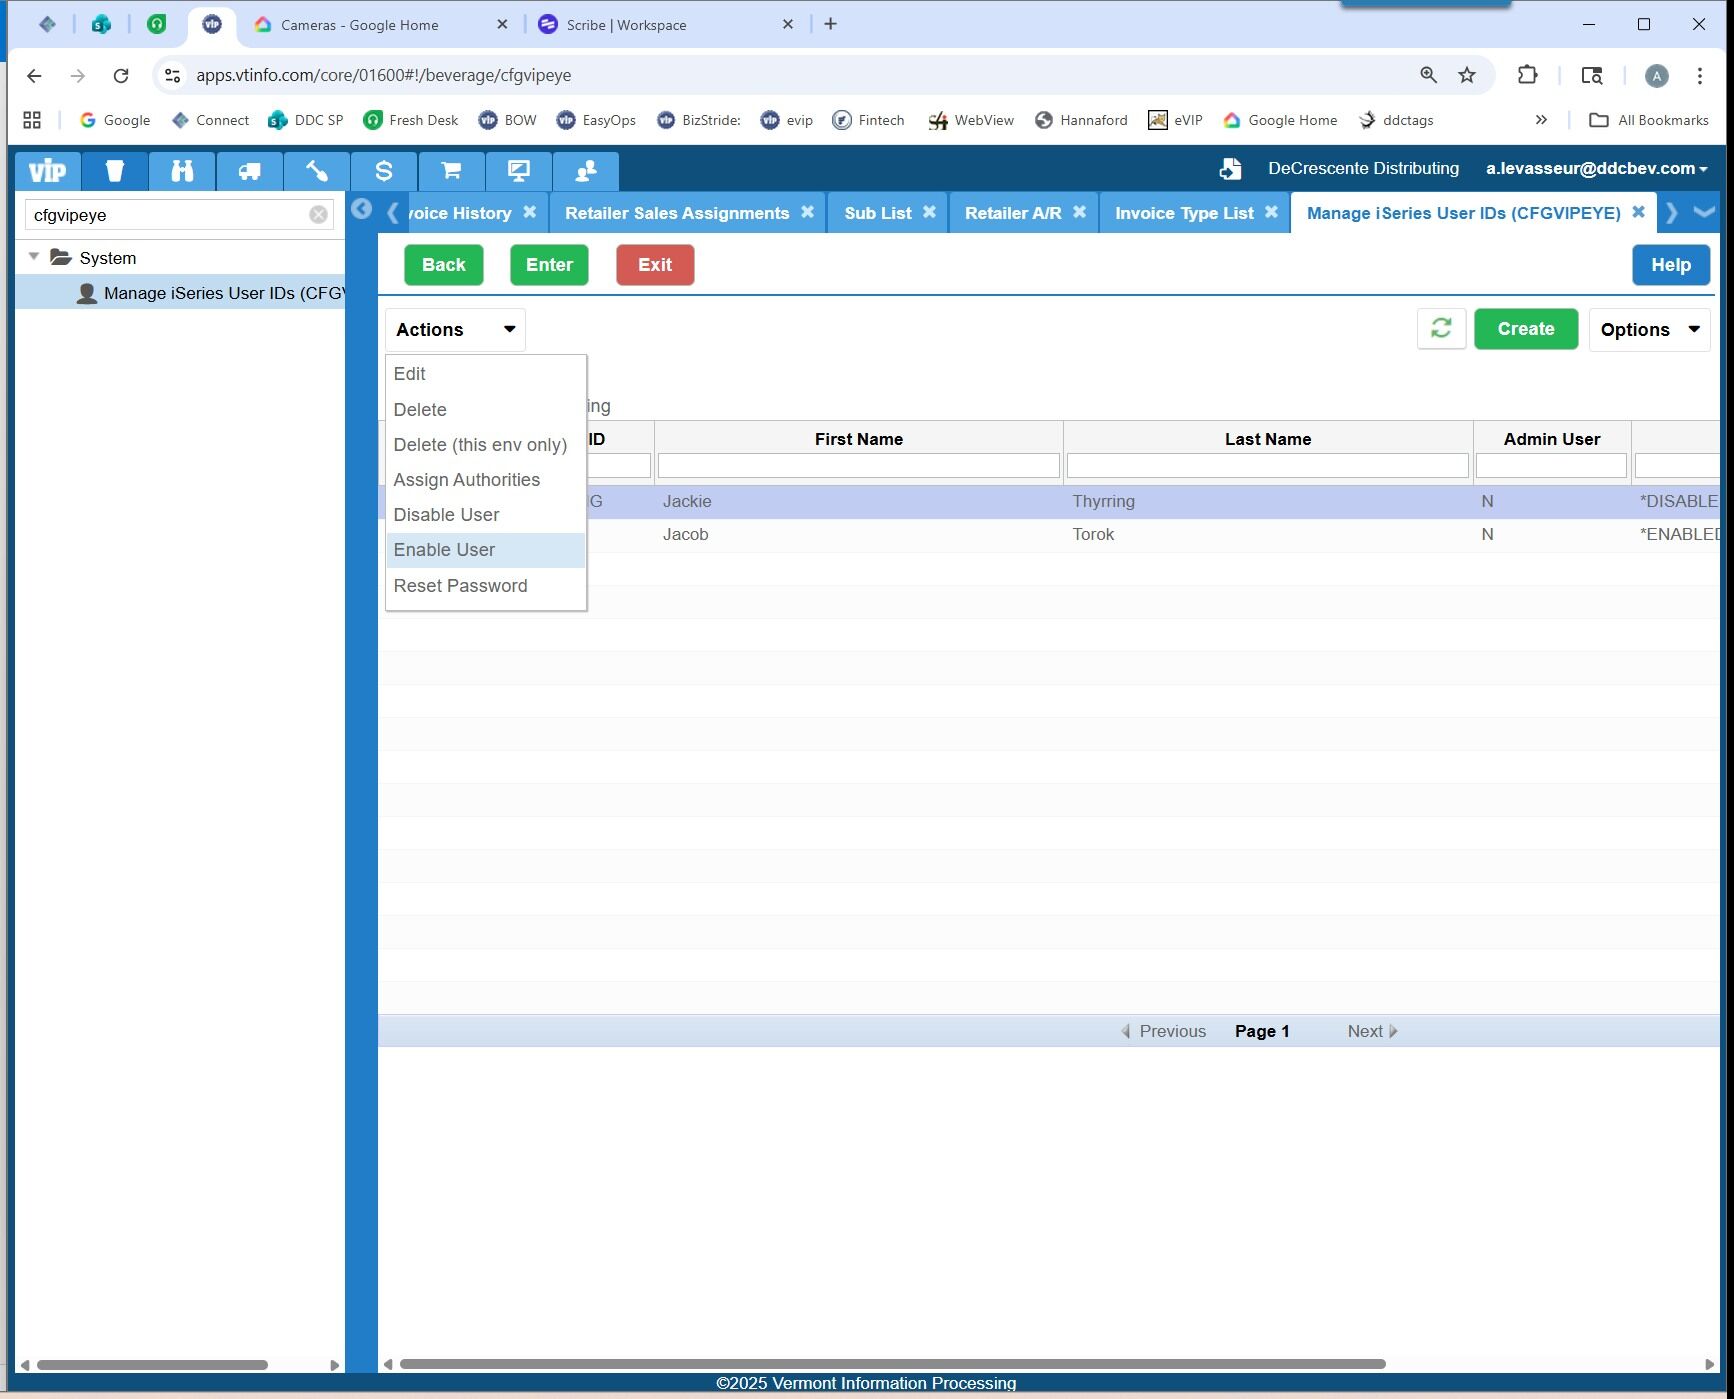Viewport: 1734px width, 1399px height.
Task: Open the Actions dropdown
Action: (x=455, y=330)
